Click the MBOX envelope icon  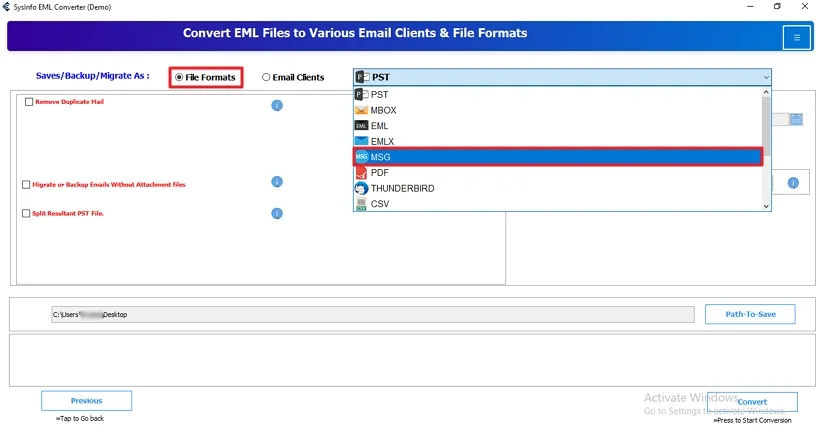click(361, 110)
